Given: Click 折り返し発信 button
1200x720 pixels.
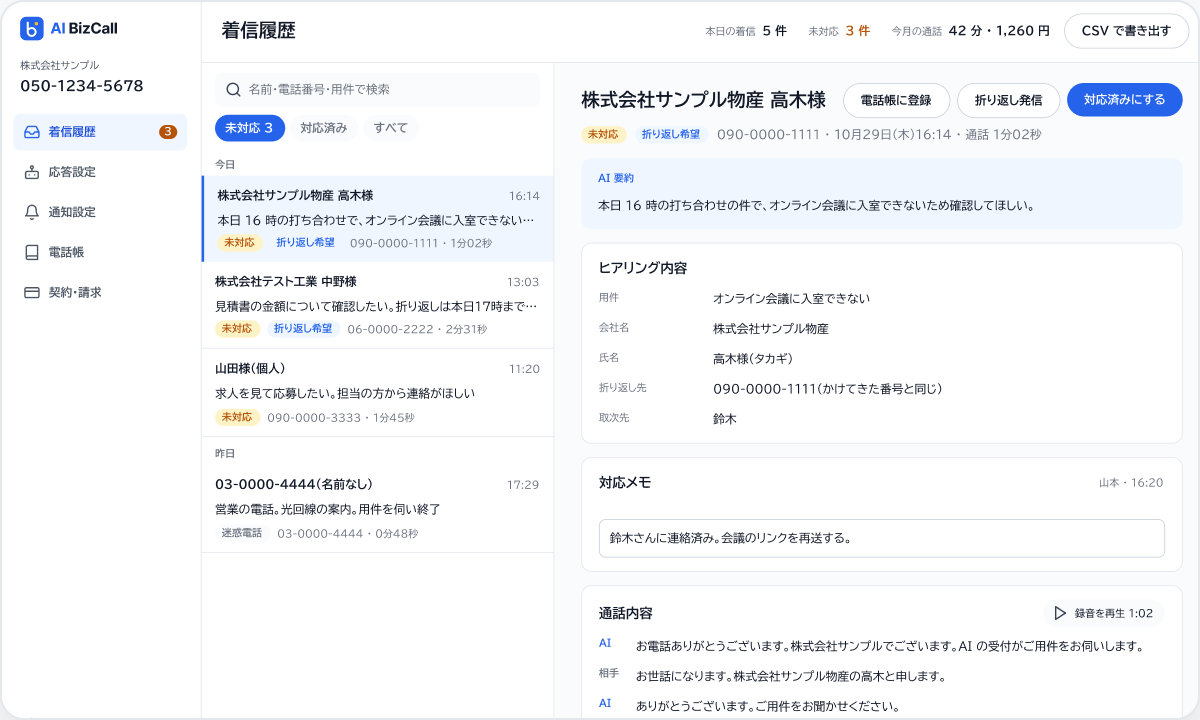Looking at the screenshot, I should (1008, 100).
